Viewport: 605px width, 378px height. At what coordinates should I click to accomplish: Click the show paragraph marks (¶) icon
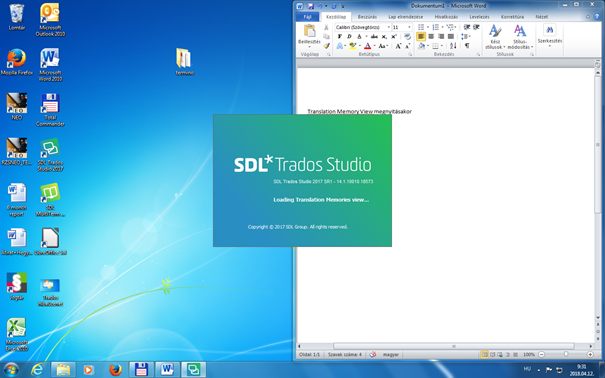[x=467, y=46]
